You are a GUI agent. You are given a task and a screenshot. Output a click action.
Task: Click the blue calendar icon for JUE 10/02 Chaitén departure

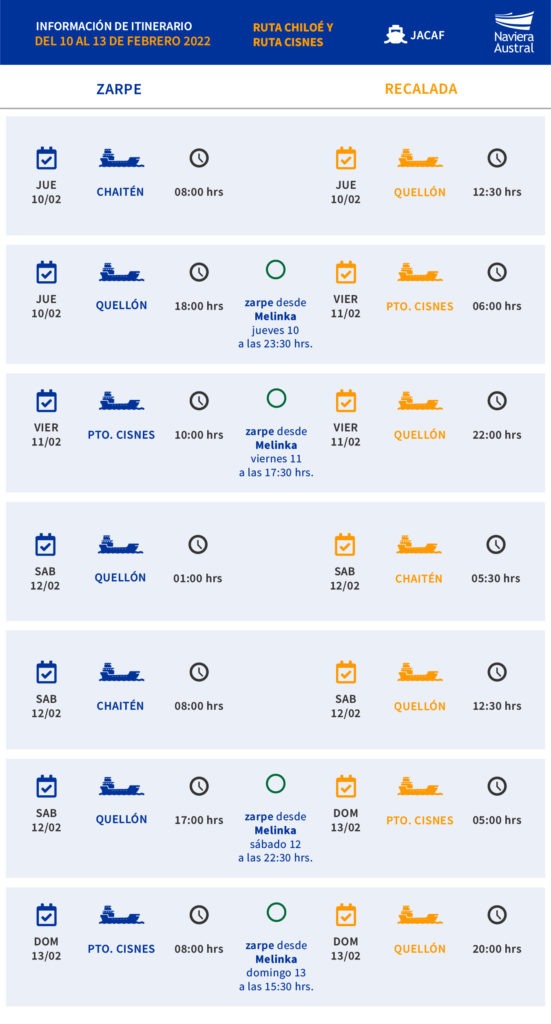(46, 158)
